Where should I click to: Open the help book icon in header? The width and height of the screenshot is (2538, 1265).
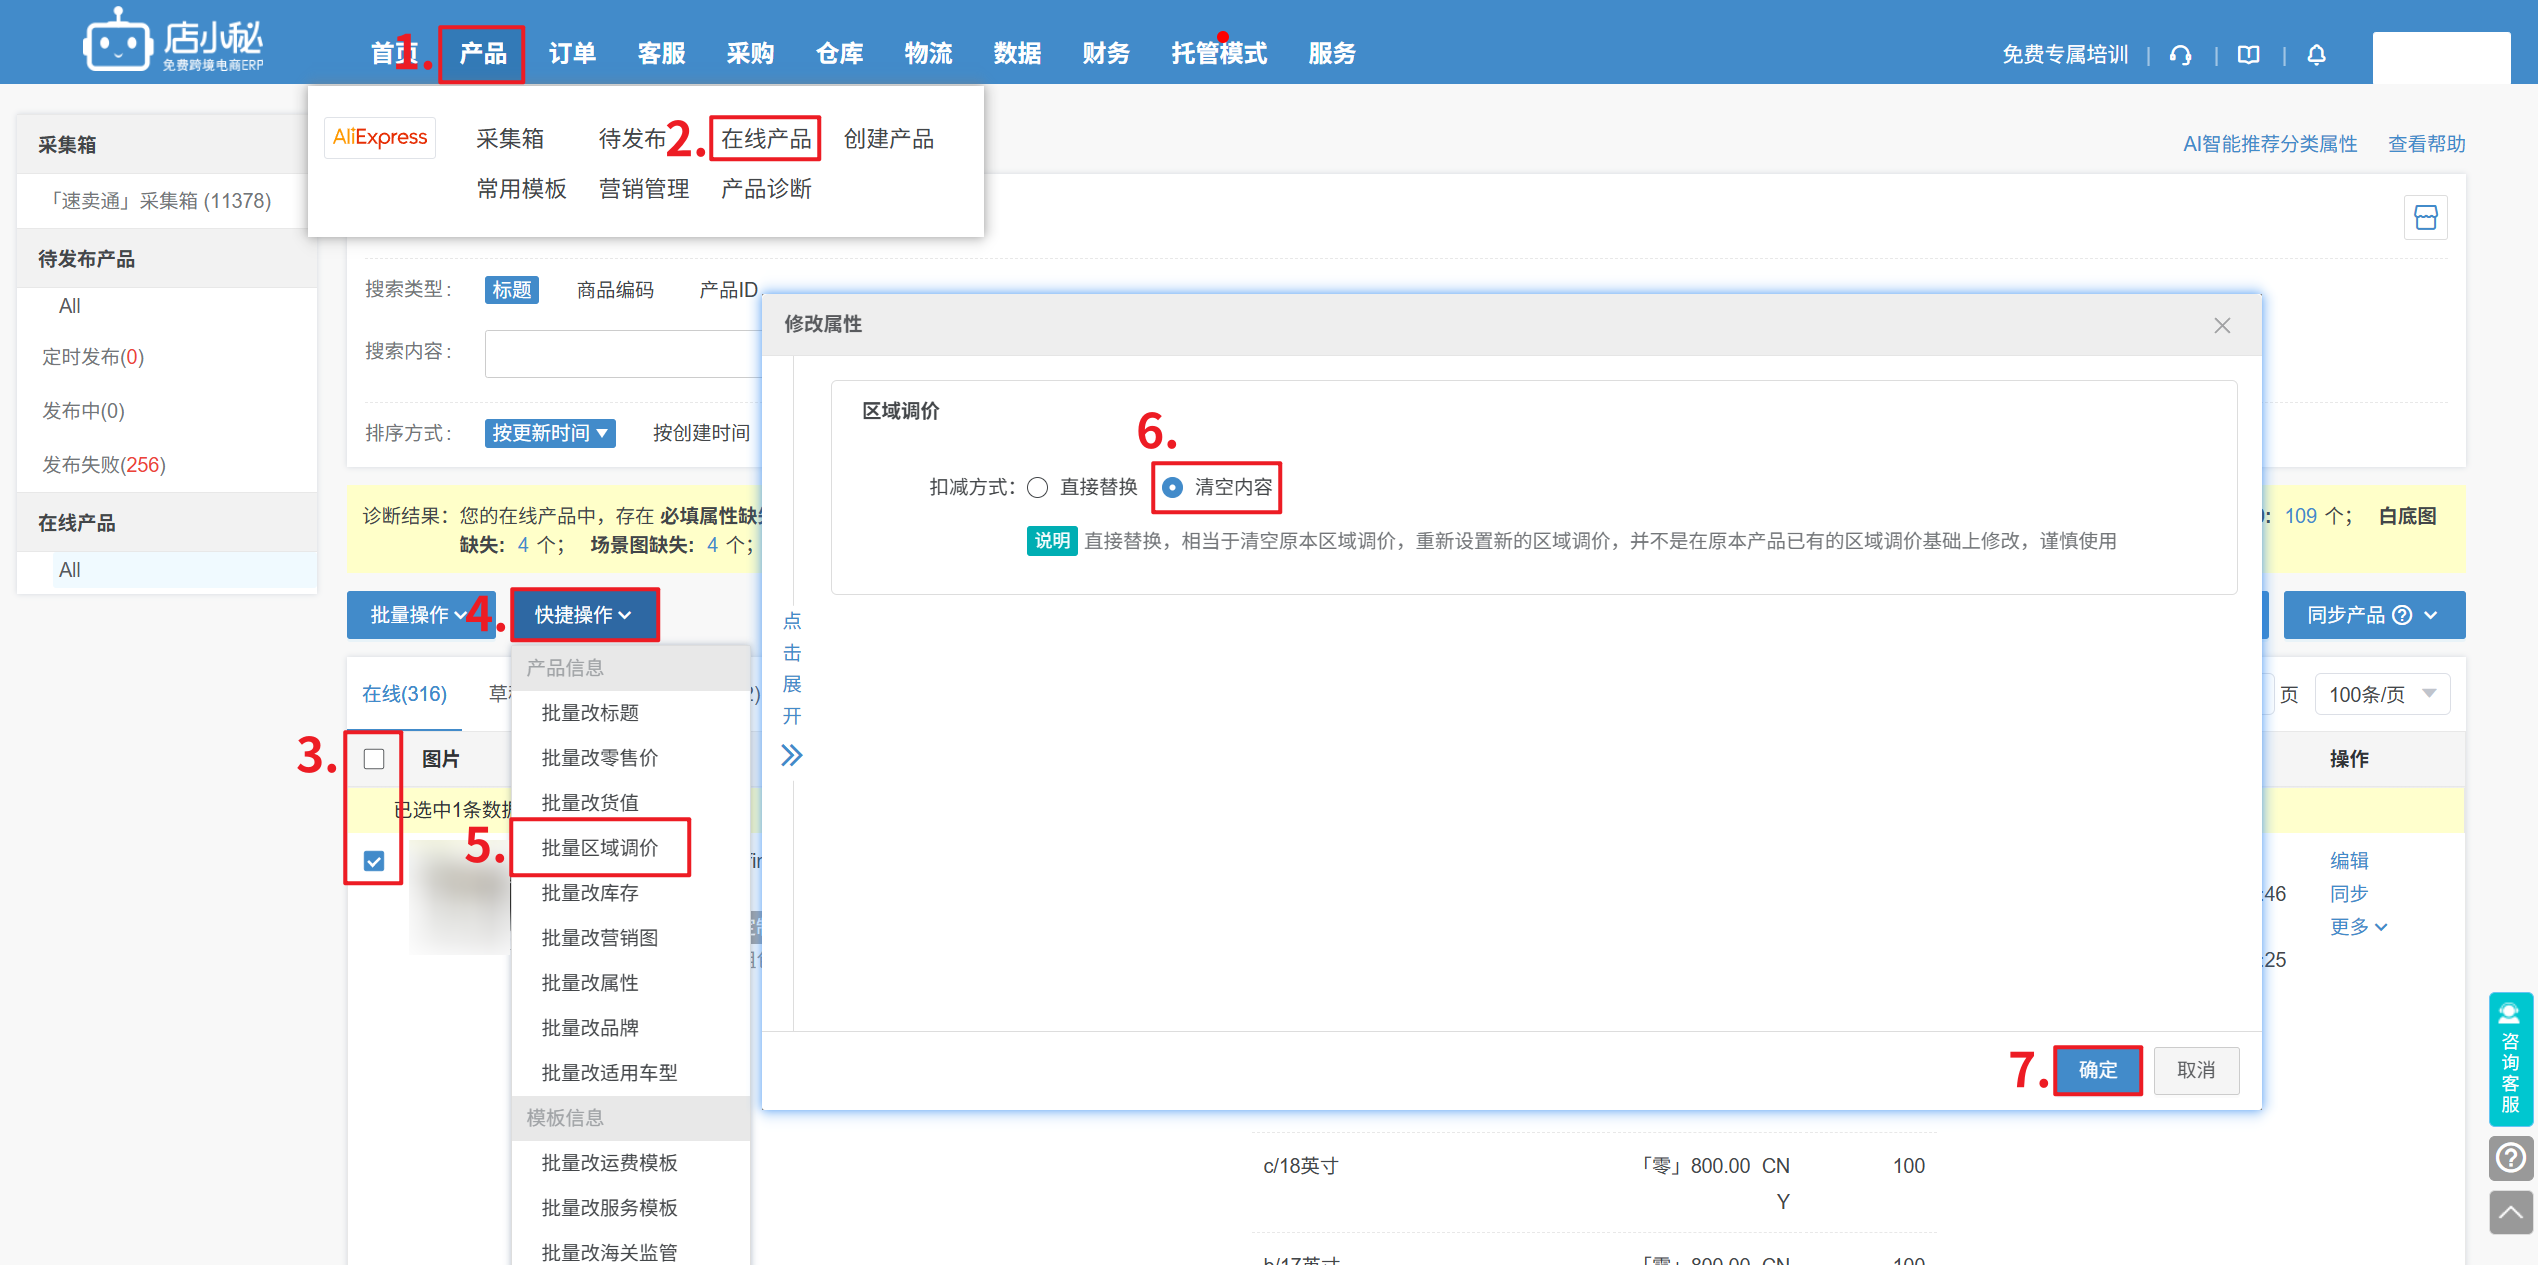2248,55
